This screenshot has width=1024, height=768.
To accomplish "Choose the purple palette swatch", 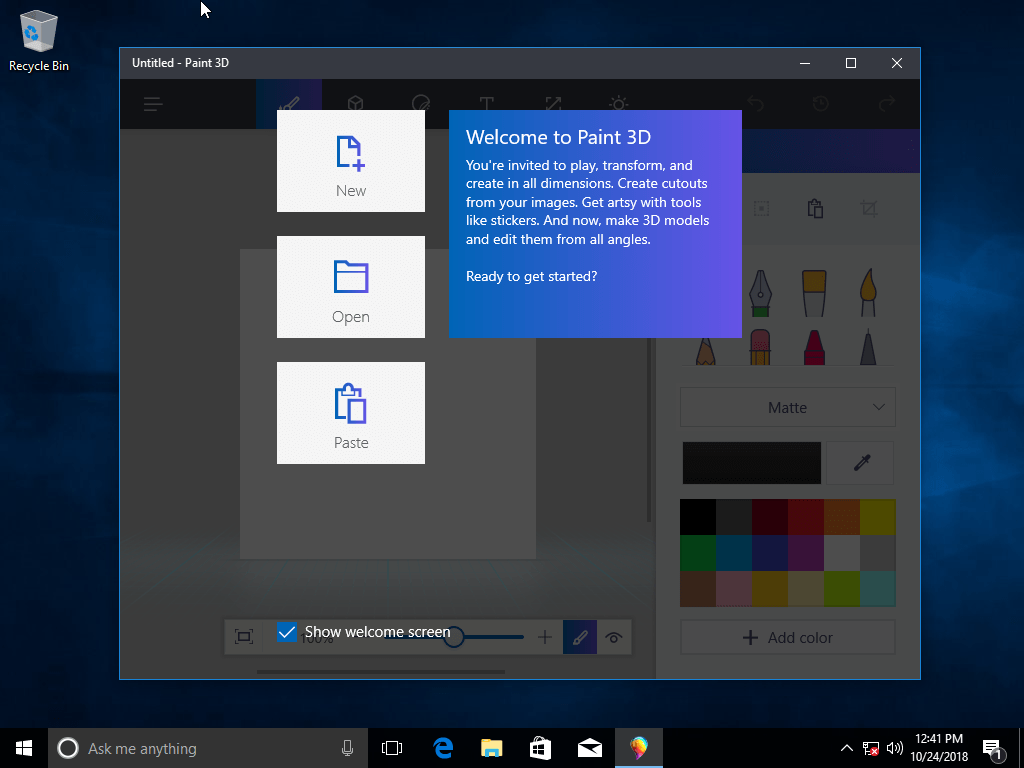I will 806,553.
